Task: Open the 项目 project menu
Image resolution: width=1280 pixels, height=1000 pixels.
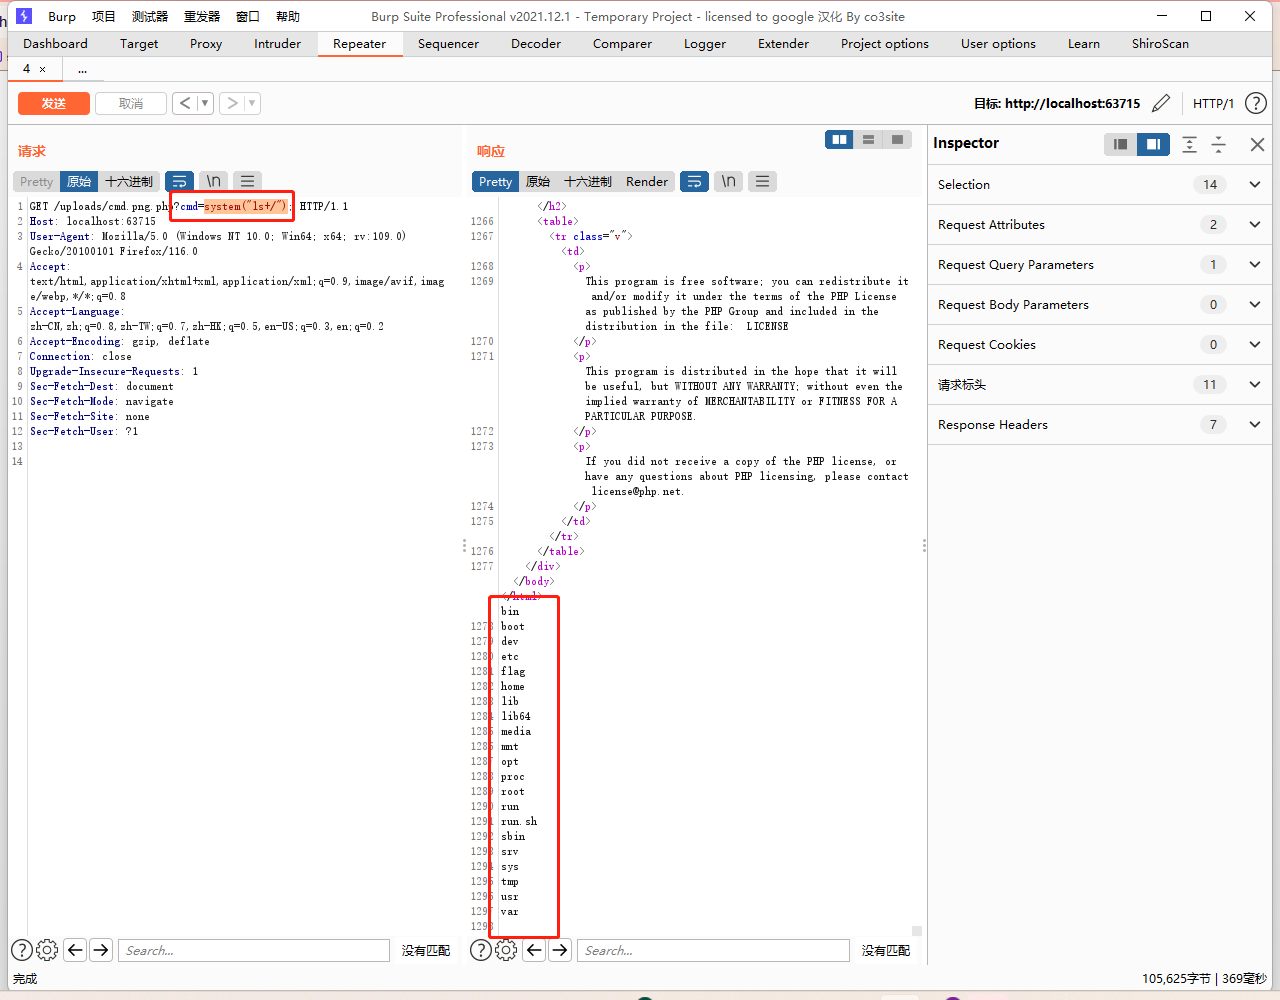Action: coord(104,16)
